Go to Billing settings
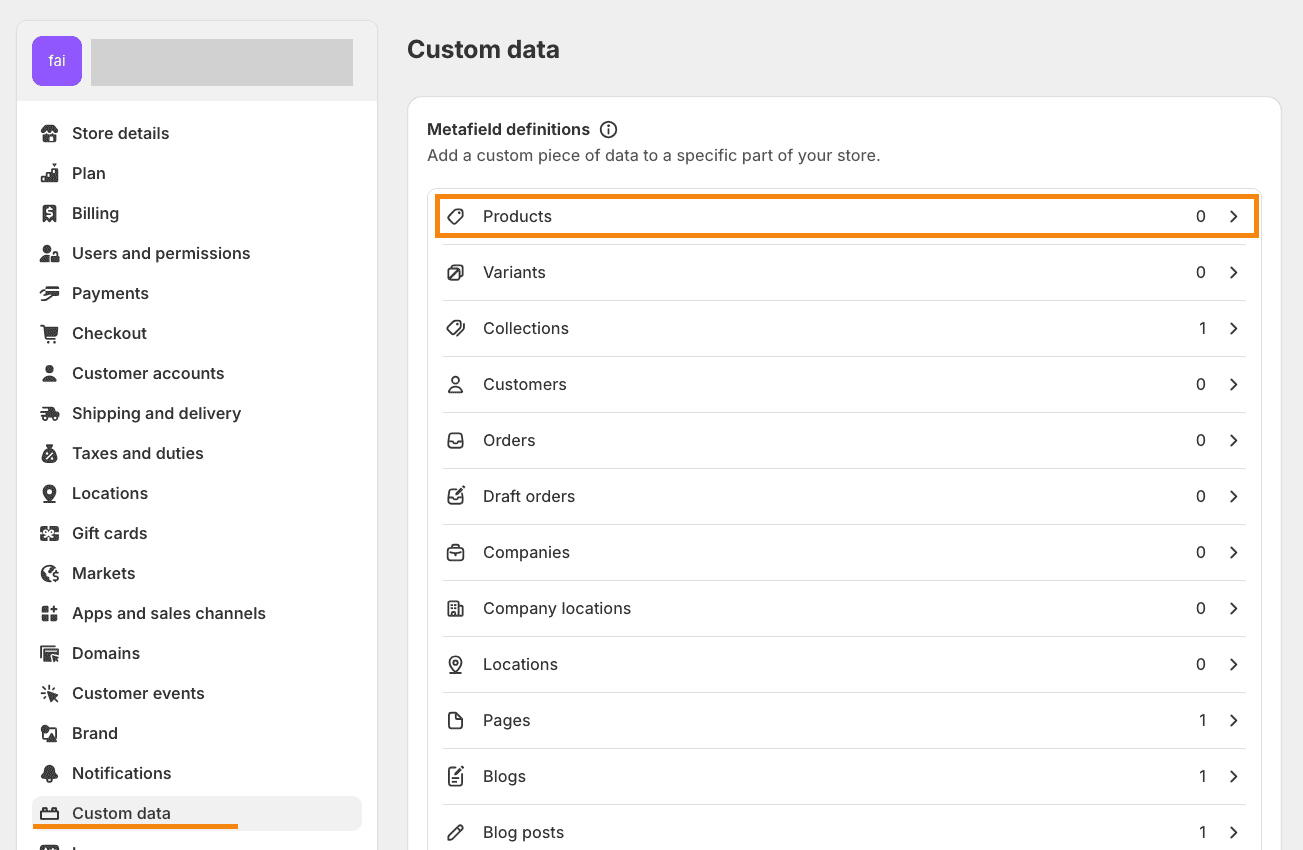The image size is (1303, 850). pyautogui.click(x=197, y=213)
